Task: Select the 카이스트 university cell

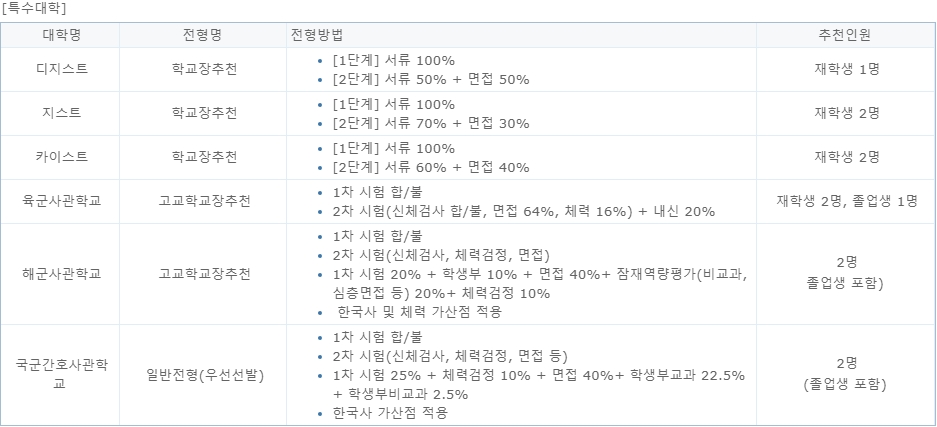Action: click(62, 157)
